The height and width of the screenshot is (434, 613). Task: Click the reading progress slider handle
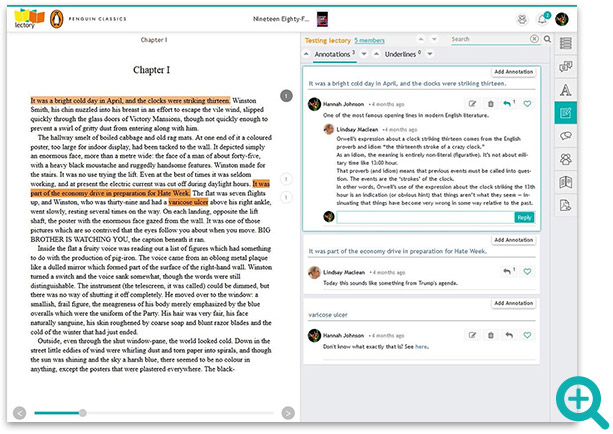82,413
